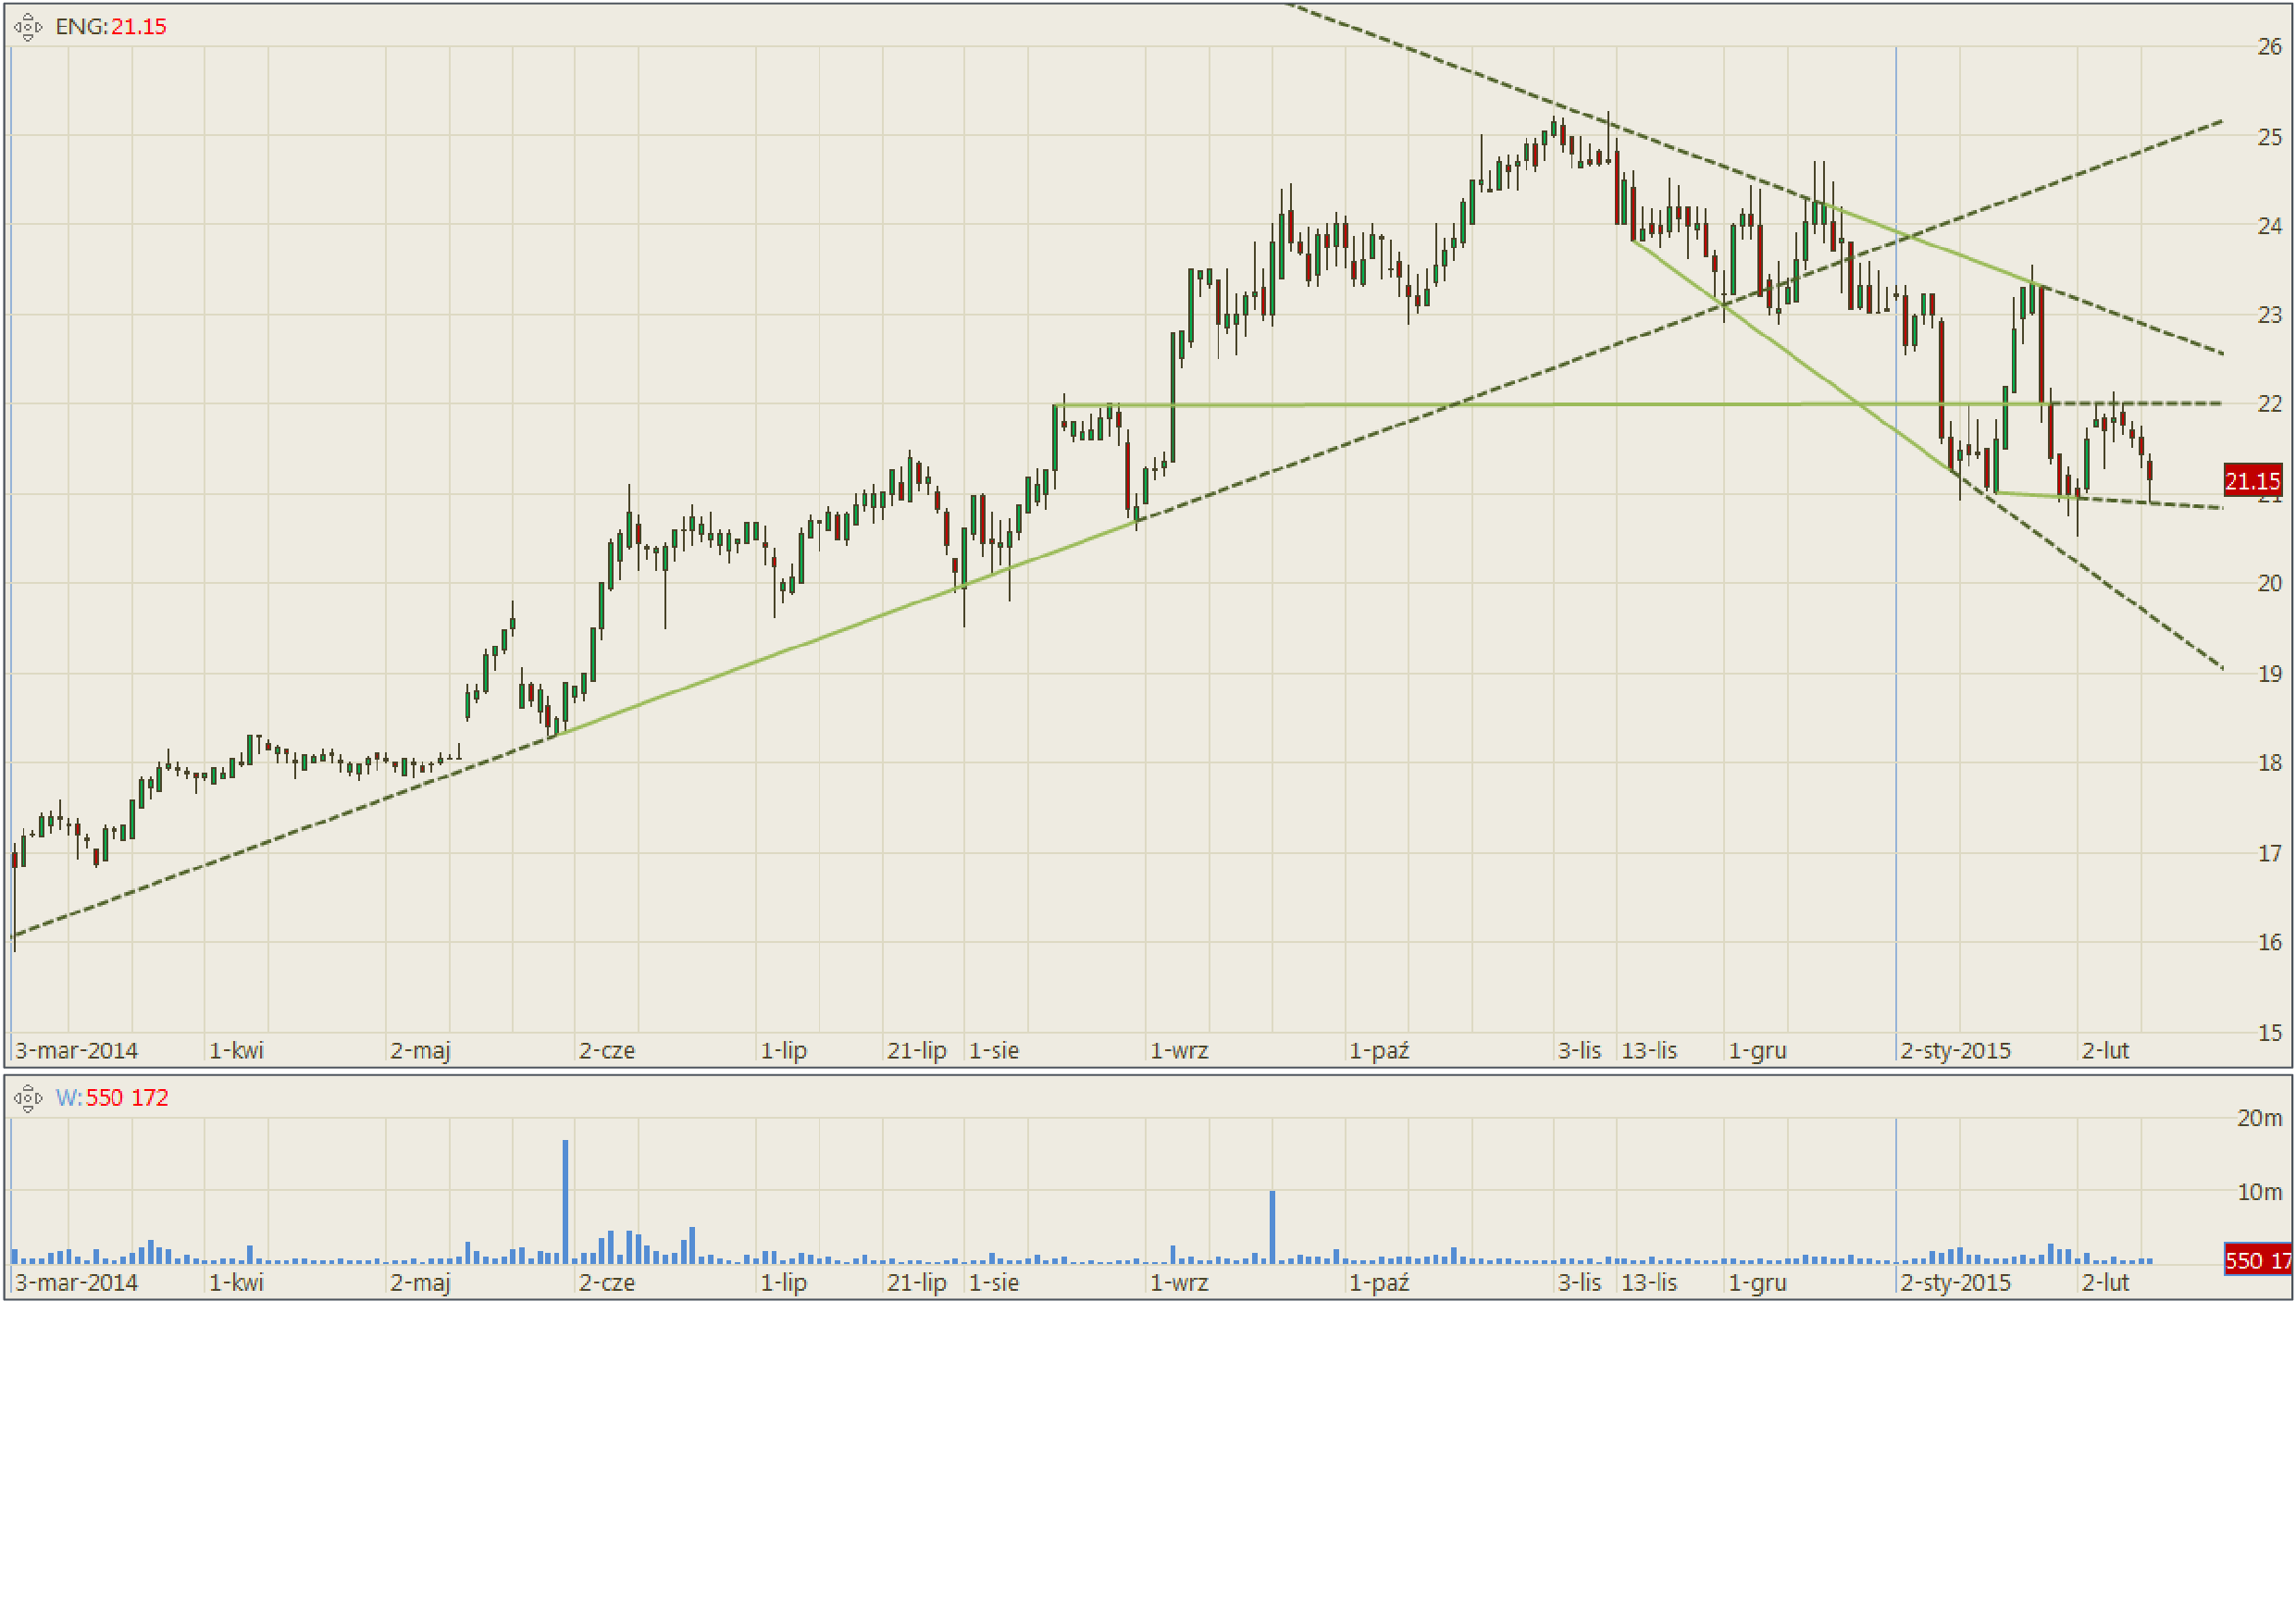
Task: Click the 1-paź date label on price axis
Action: tap(1378, 1051)
